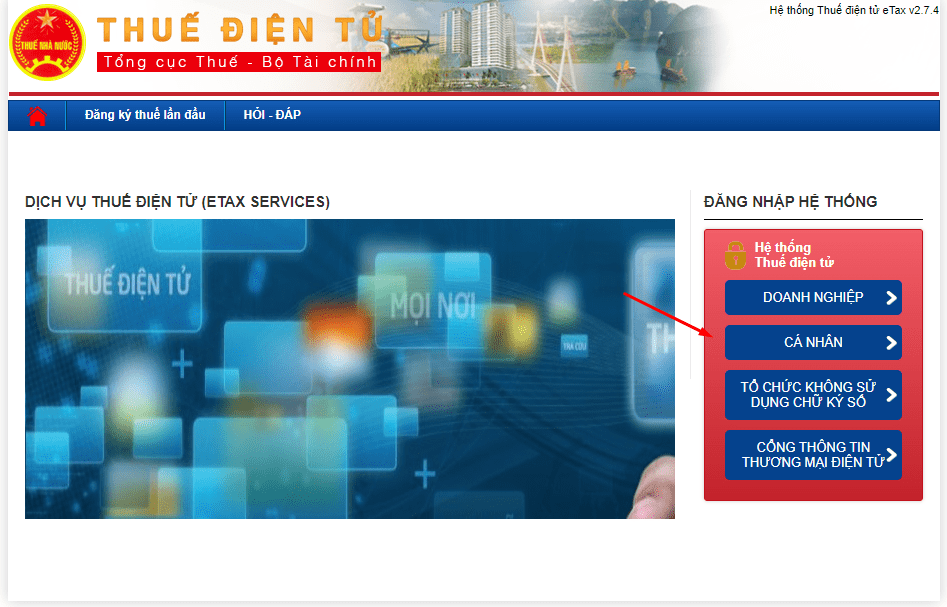The width and height of the screenshot is (947, 607).
Task: Log in as DOANH NGHIỆP
Action: coord(812,297)
